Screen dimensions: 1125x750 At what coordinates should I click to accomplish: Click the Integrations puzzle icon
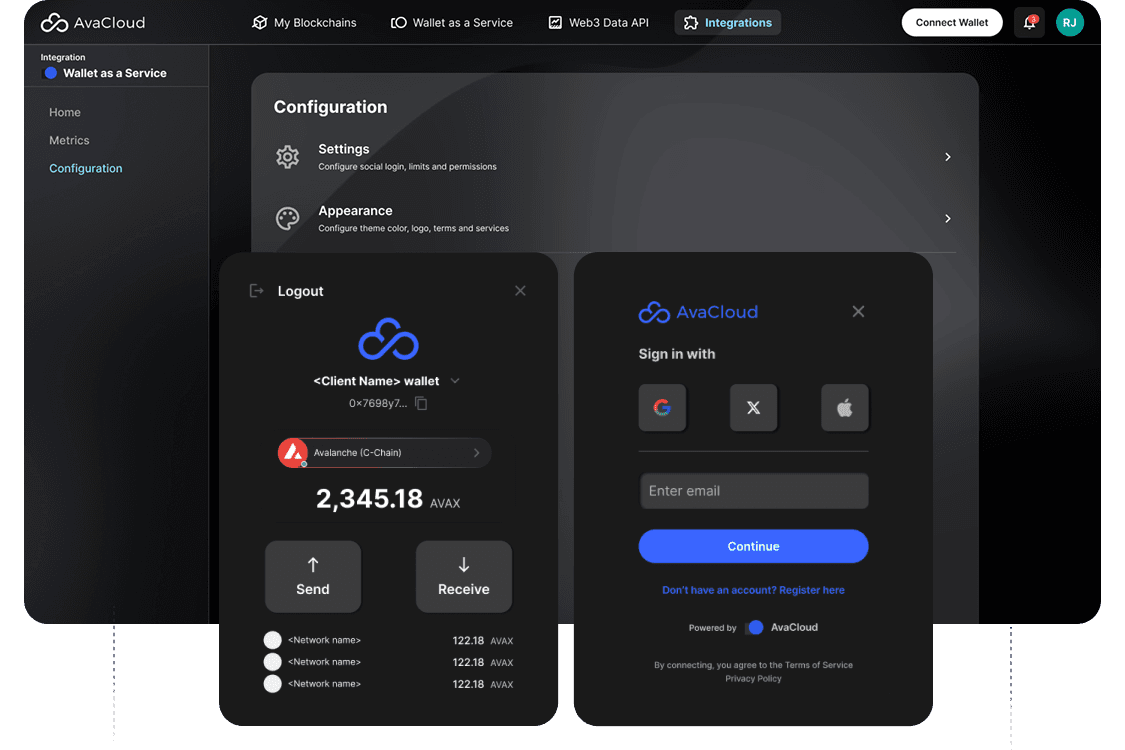pos(690,23)
